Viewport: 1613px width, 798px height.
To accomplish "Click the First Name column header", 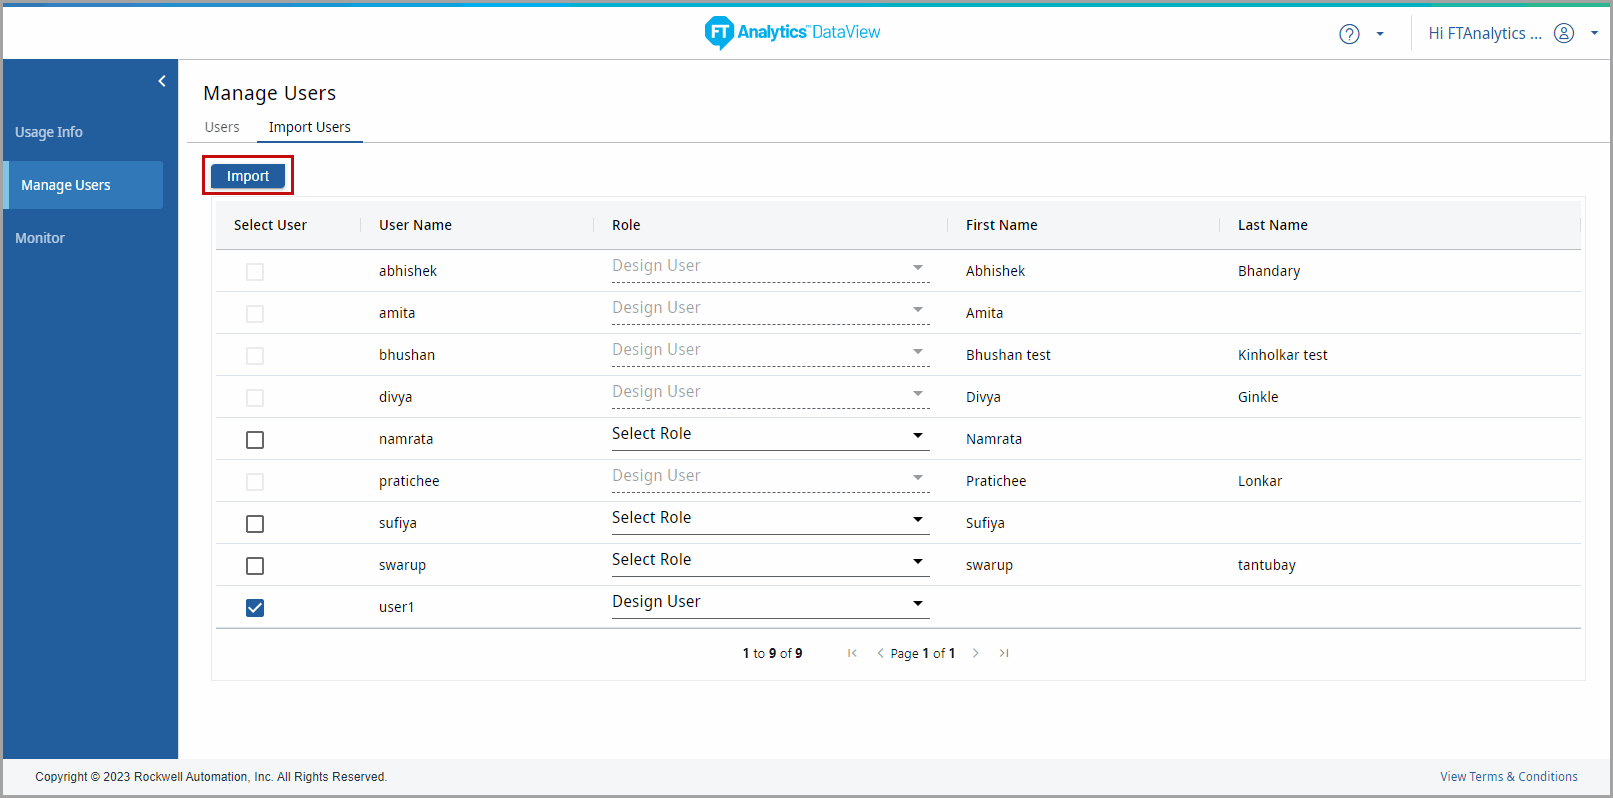I will [x=1001, y=225].
